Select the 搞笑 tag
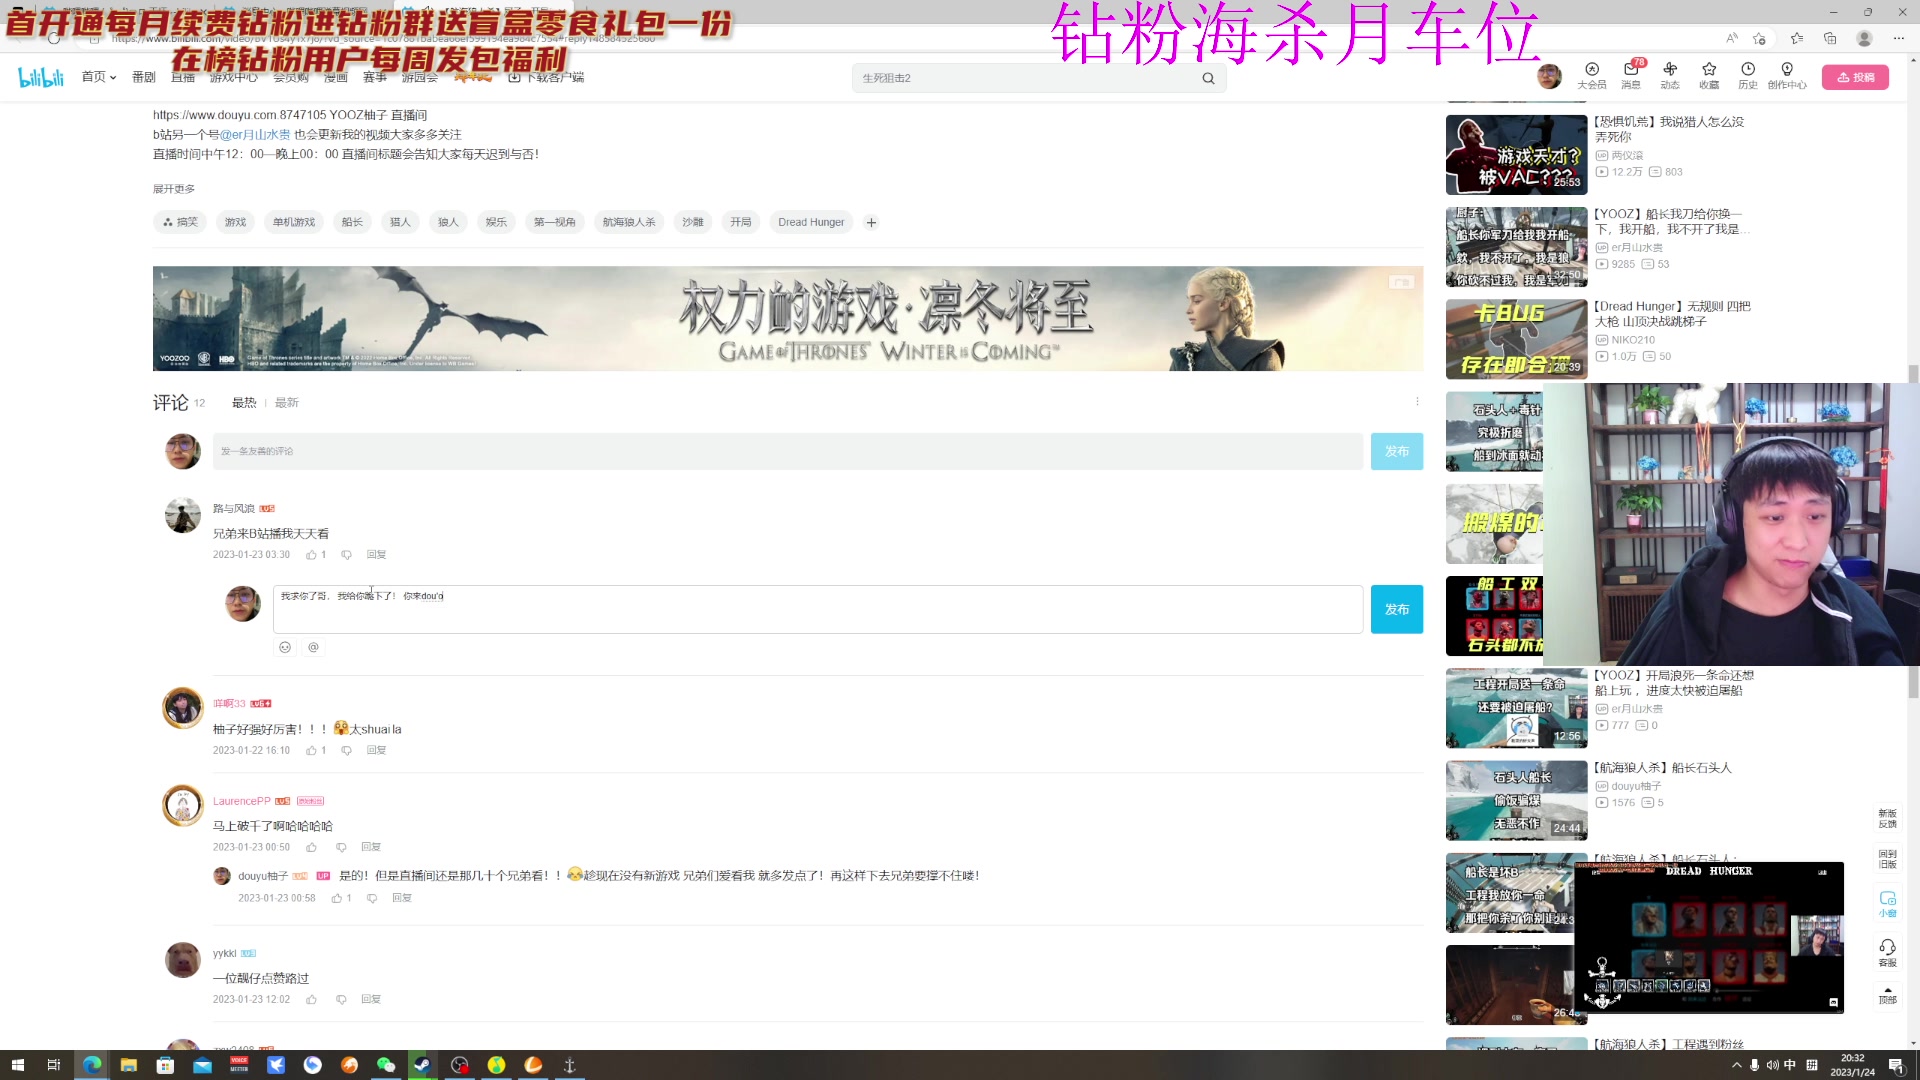Viewport: 1920px width, 1080px height. (180, 222)
